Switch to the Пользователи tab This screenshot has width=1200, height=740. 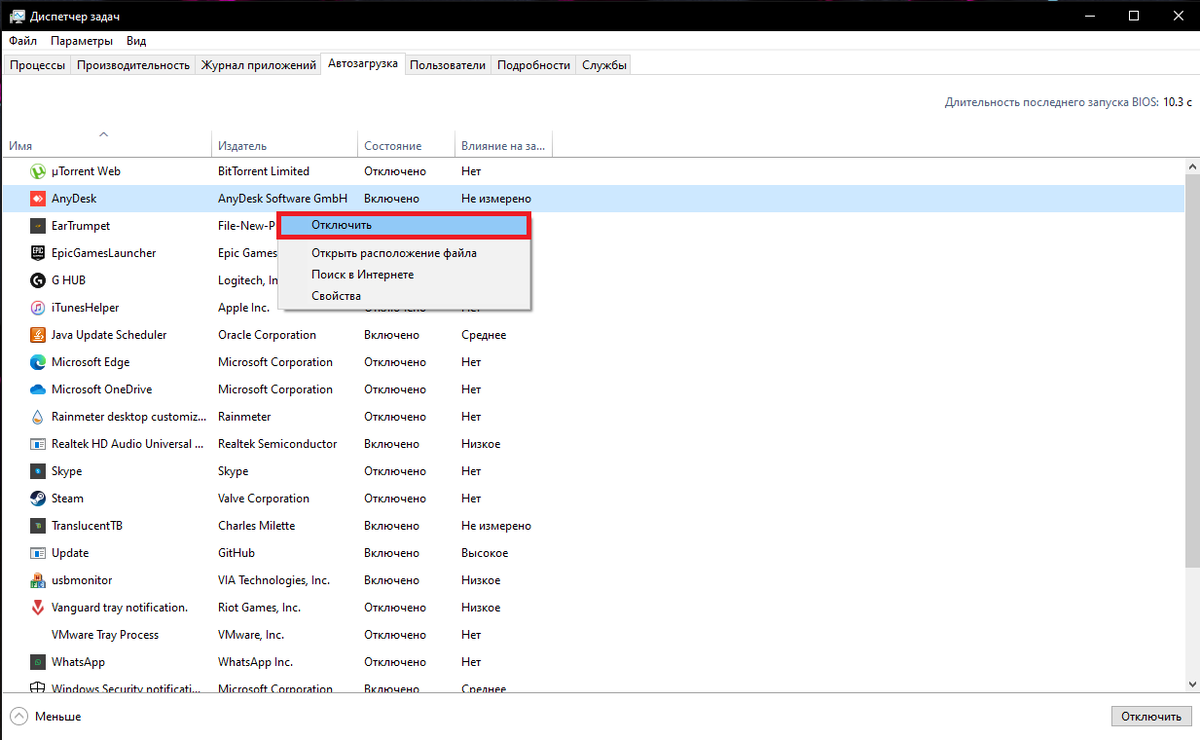[x=448, y=65]
